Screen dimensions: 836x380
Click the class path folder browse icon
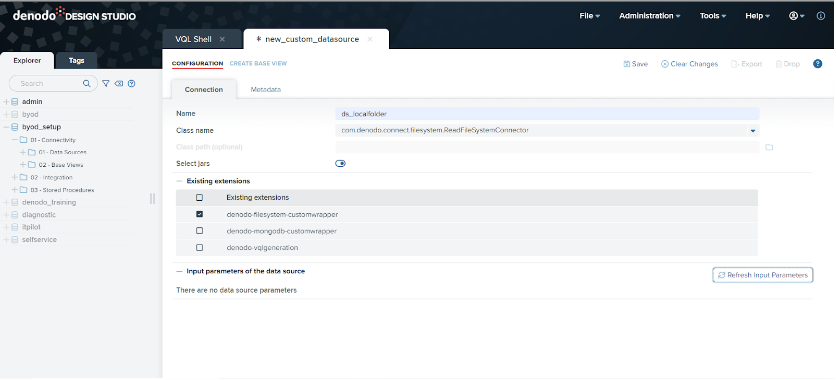coord(769,147)
